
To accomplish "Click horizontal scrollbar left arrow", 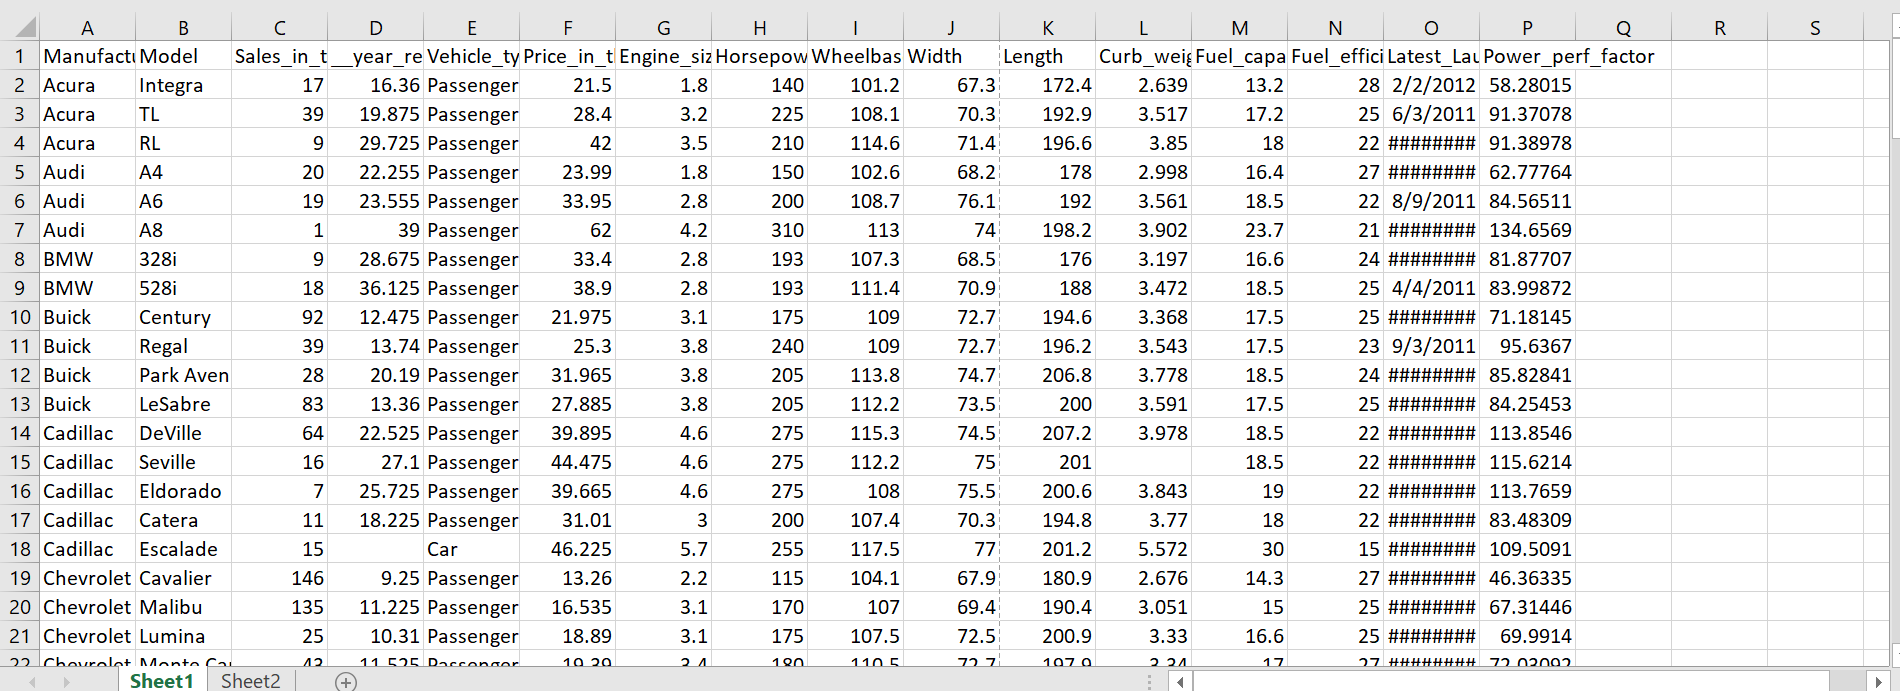I will click(1180, 682).
